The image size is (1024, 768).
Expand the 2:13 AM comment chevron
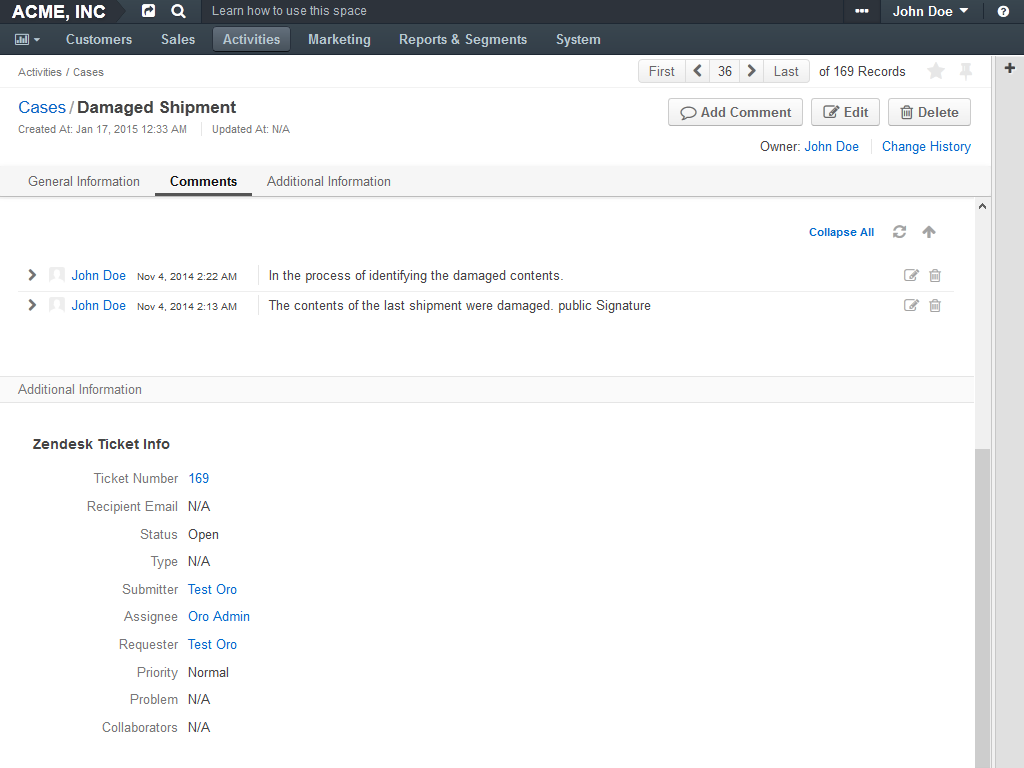(x=32, y=305)
